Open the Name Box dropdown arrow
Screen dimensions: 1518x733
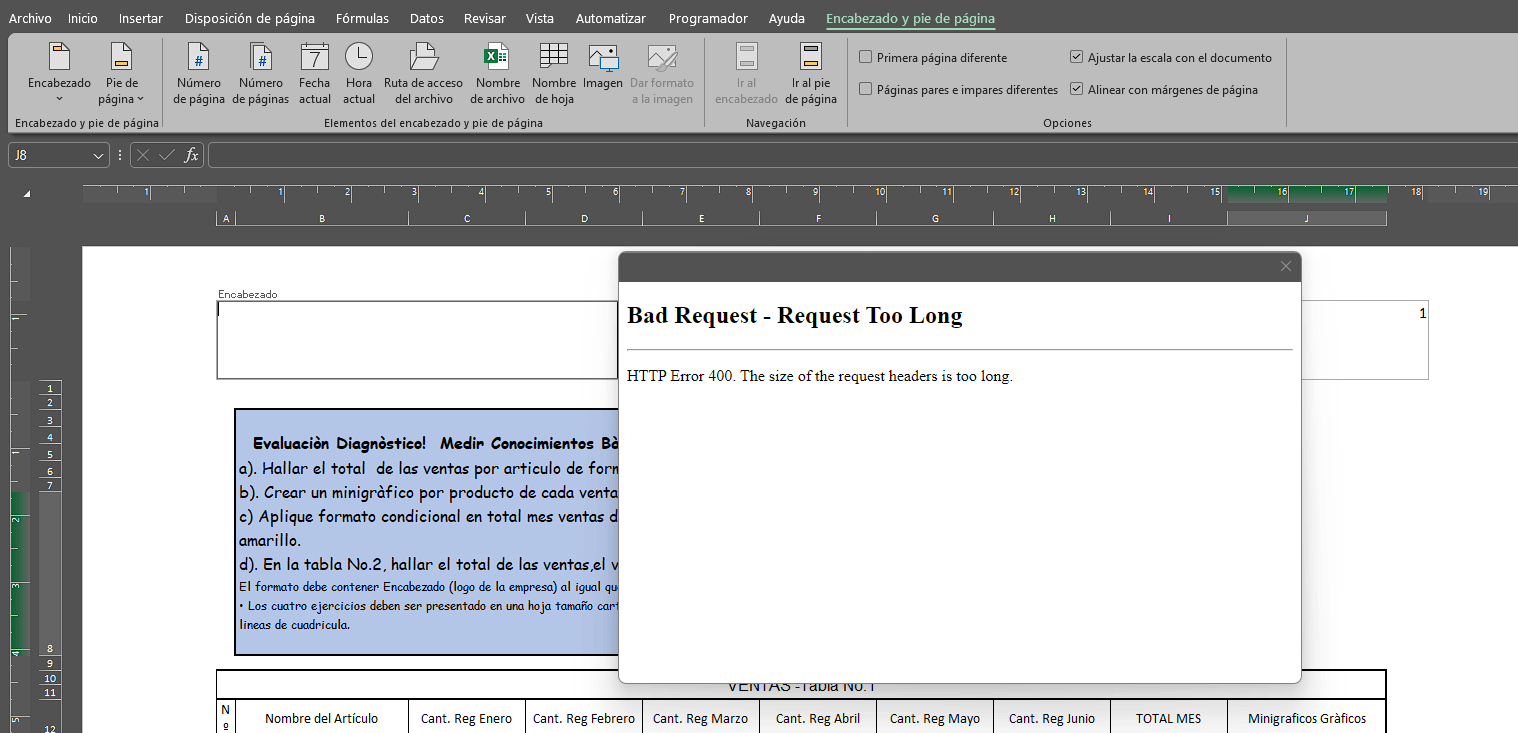pos(98,156)
